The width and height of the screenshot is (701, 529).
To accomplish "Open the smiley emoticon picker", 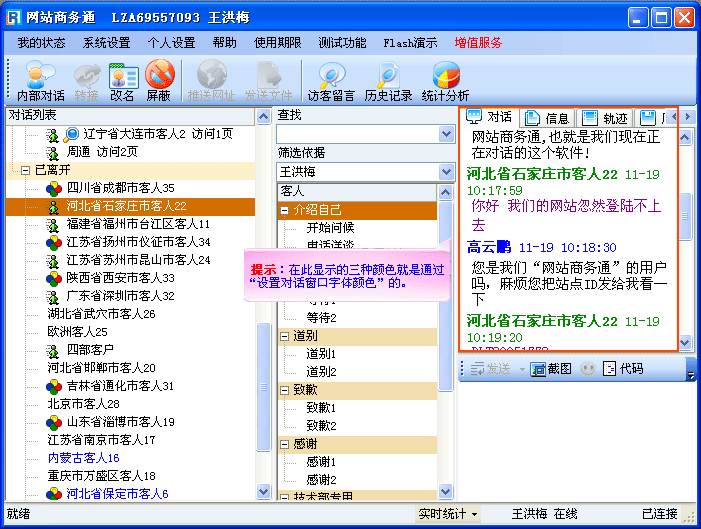I will [x=587, y=369].
